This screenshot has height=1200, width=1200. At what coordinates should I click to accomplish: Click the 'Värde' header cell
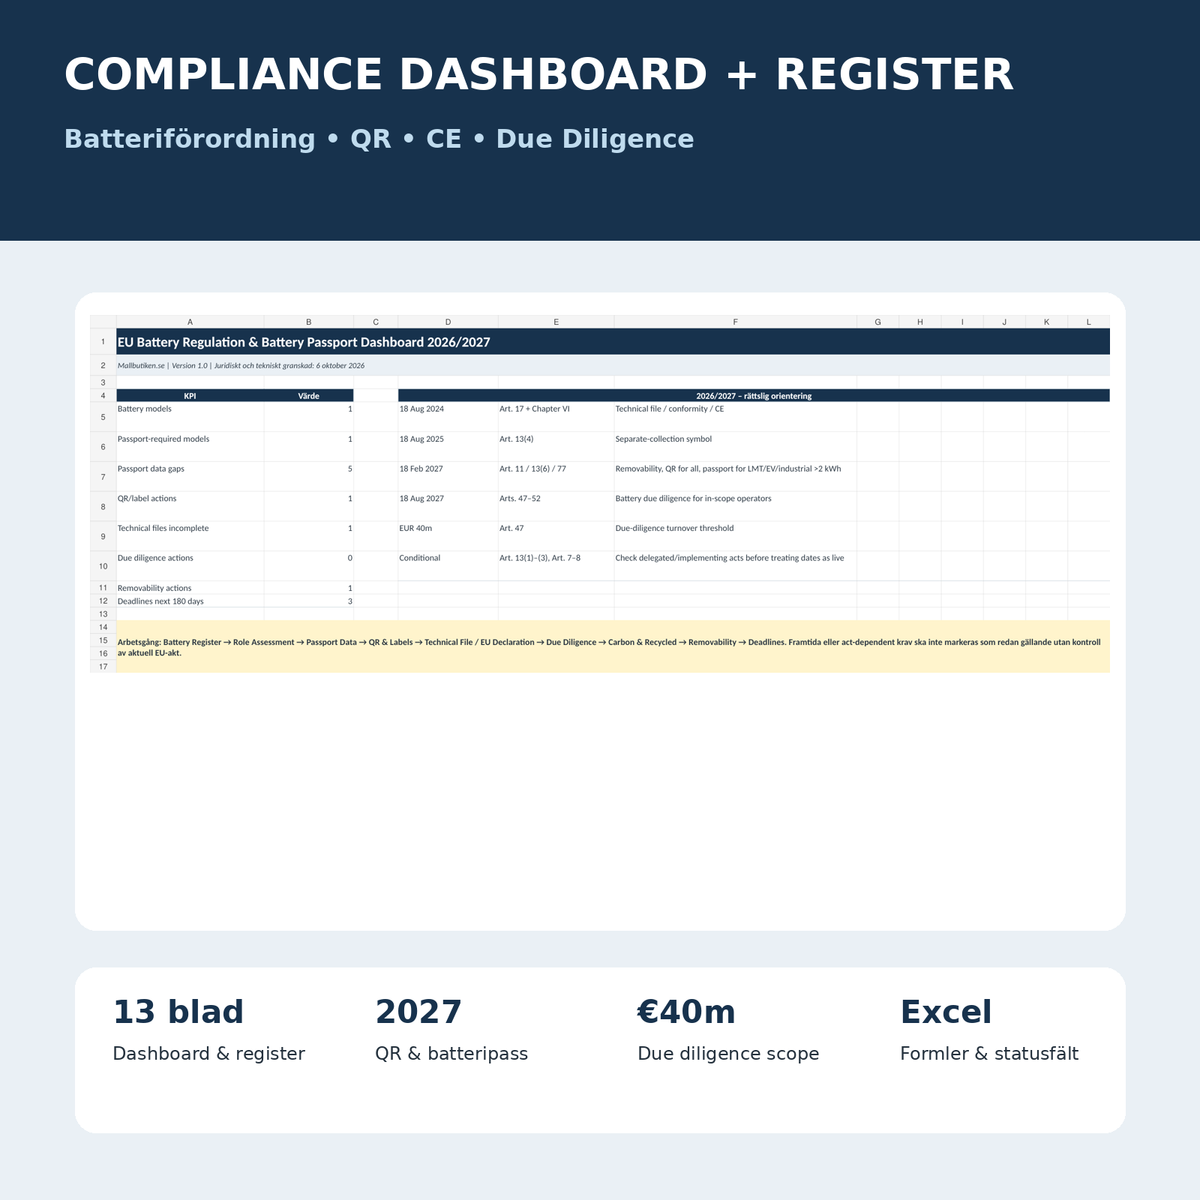(309, 396)
